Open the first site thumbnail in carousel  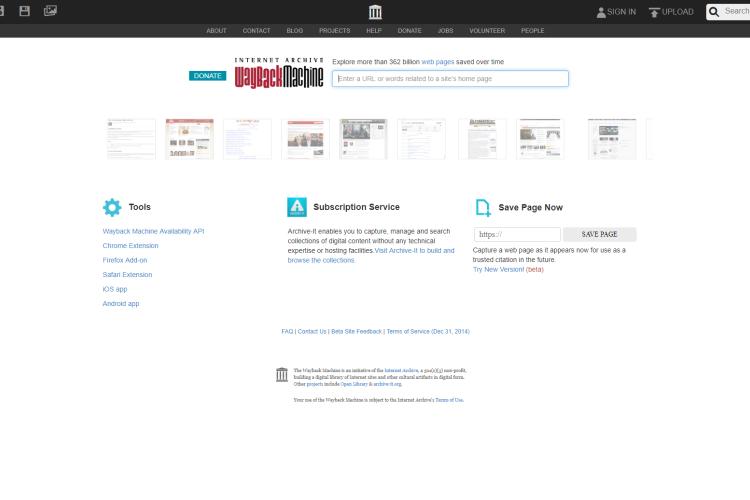pyautogui.click(x=131, y=139)
